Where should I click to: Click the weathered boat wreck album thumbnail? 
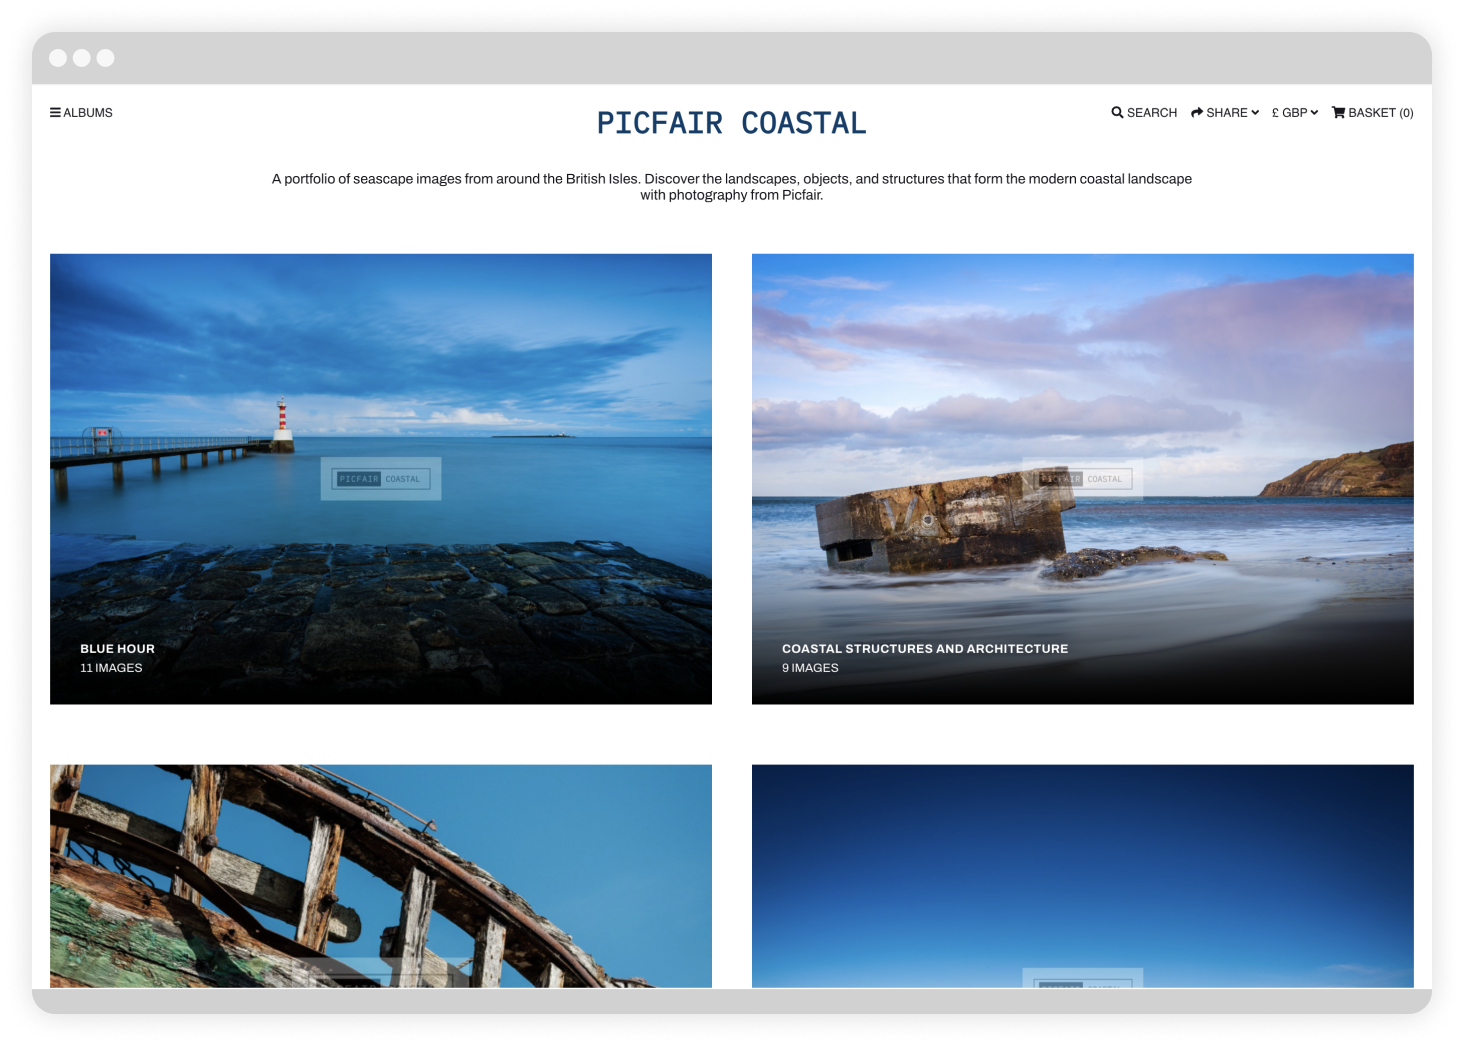tap(380, 875)
